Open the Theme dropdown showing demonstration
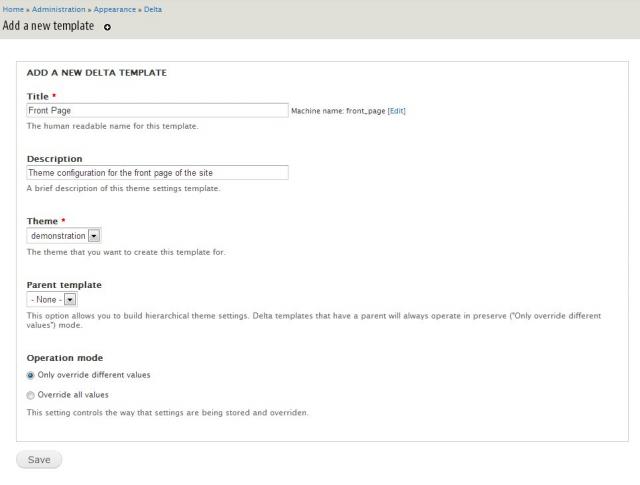 (64, 236)
